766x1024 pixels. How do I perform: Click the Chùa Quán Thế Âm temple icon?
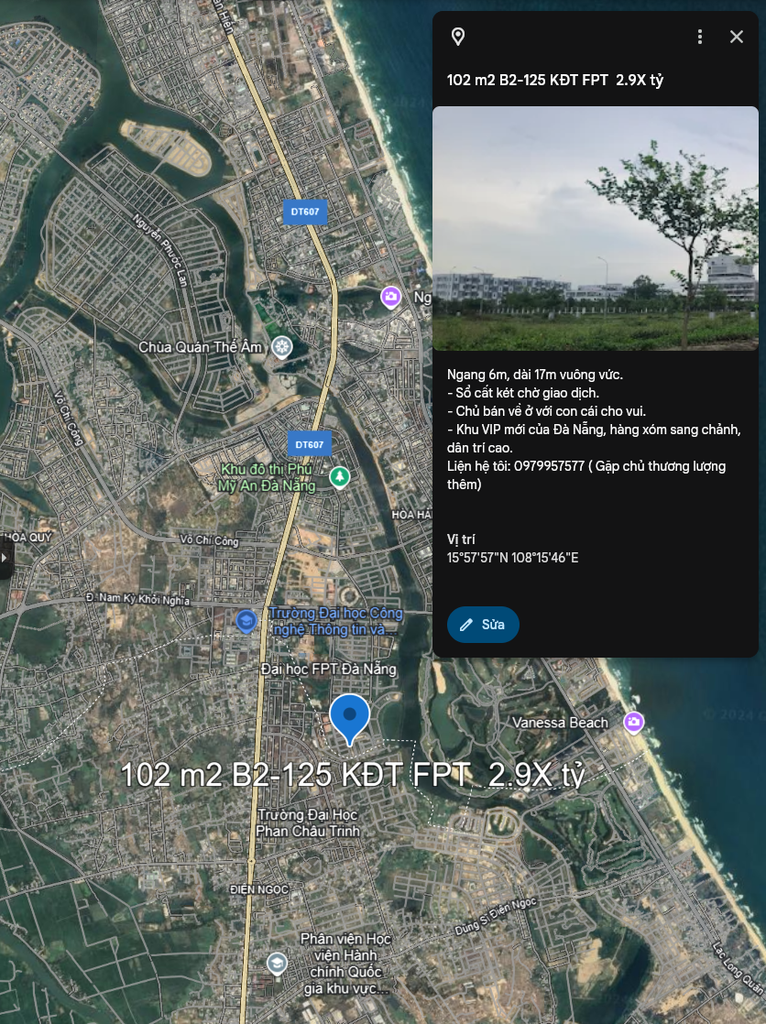tap(281, 347)
